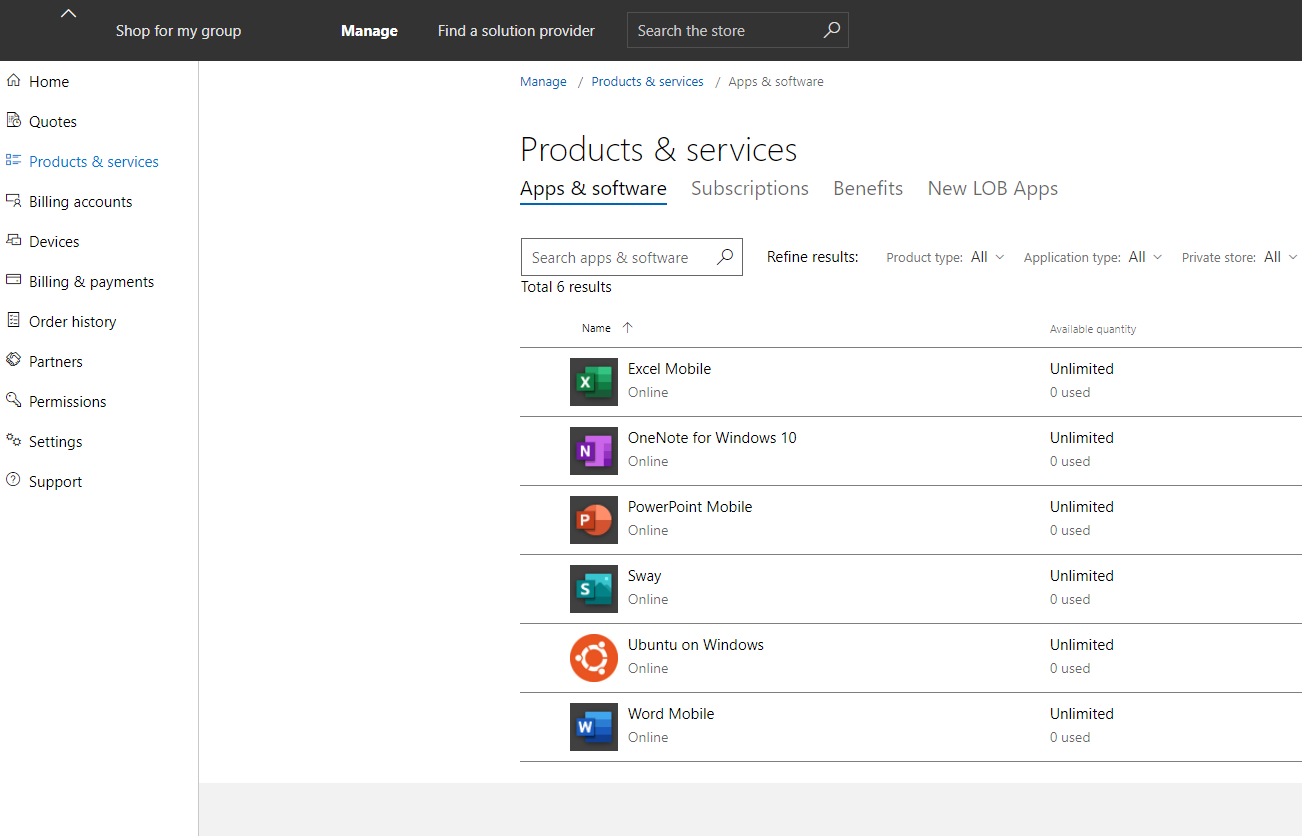Click the Devices icon in sidebar
The width and height of the screenshot is (1302, 836).
(x=13, y=240)
